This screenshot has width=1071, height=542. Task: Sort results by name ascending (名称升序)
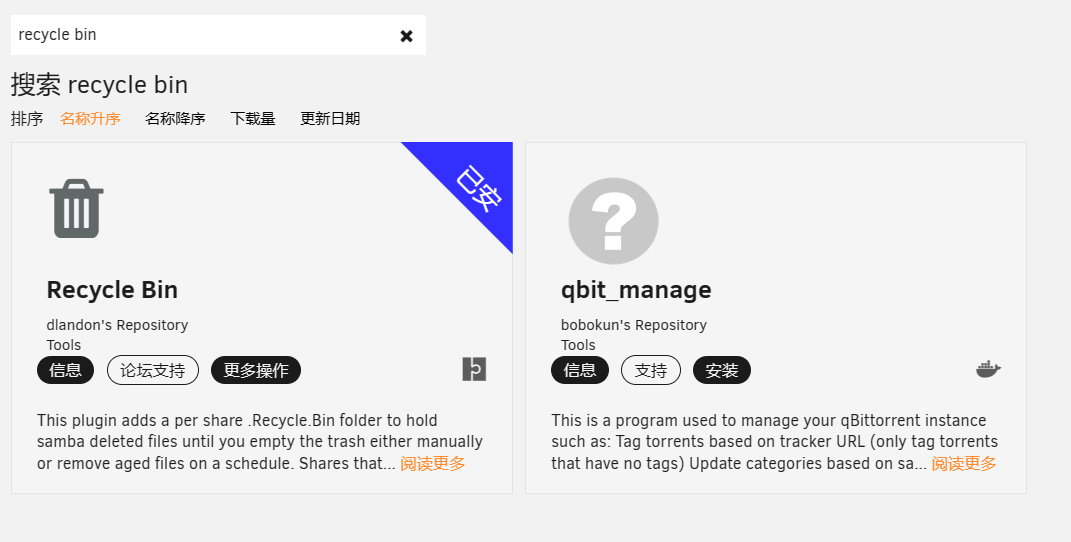(x=90, y=119)
